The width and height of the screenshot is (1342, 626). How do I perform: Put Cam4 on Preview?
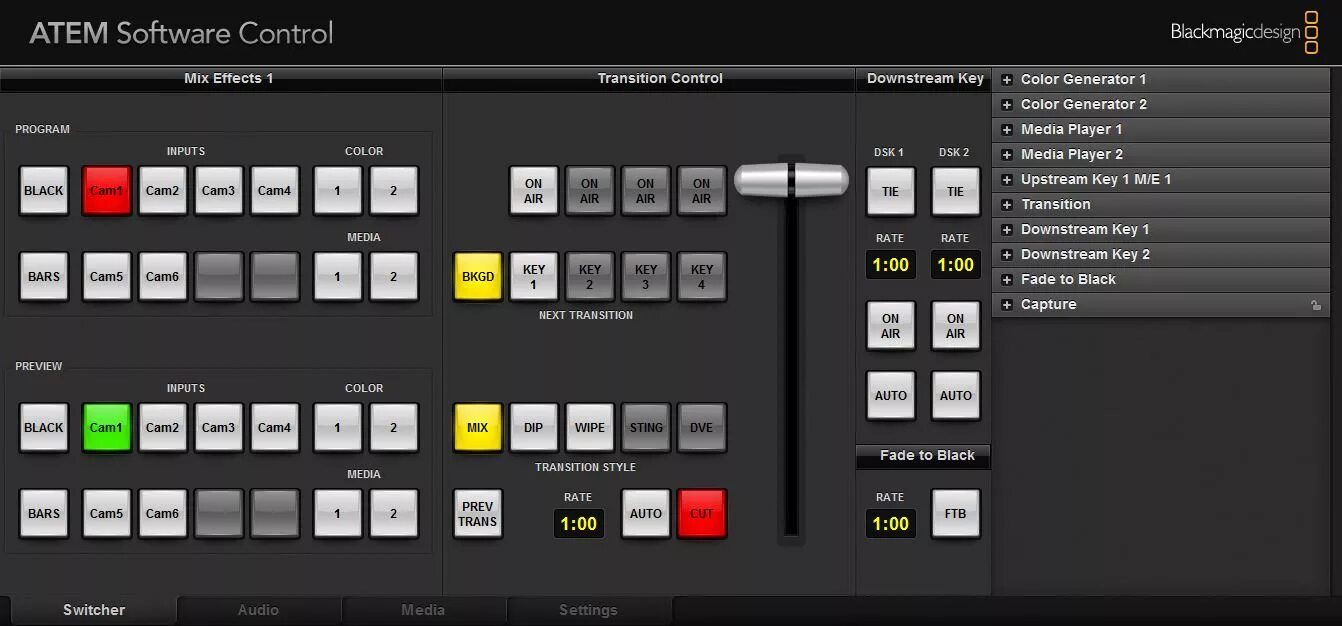pyautogui.click(x=274, y=427)
